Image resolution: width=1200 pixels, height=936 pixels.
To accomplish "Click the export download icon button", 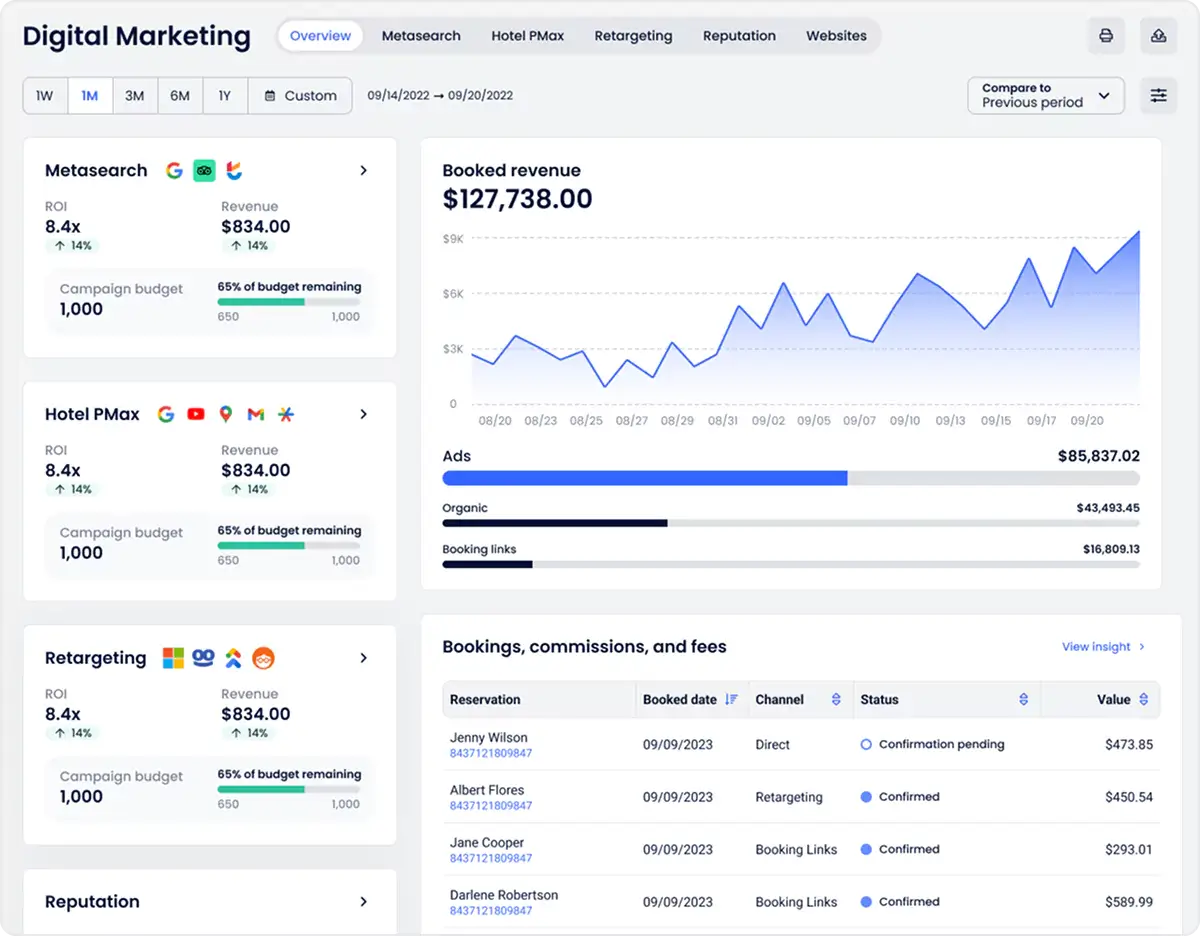I will (x=1158, y=36).
